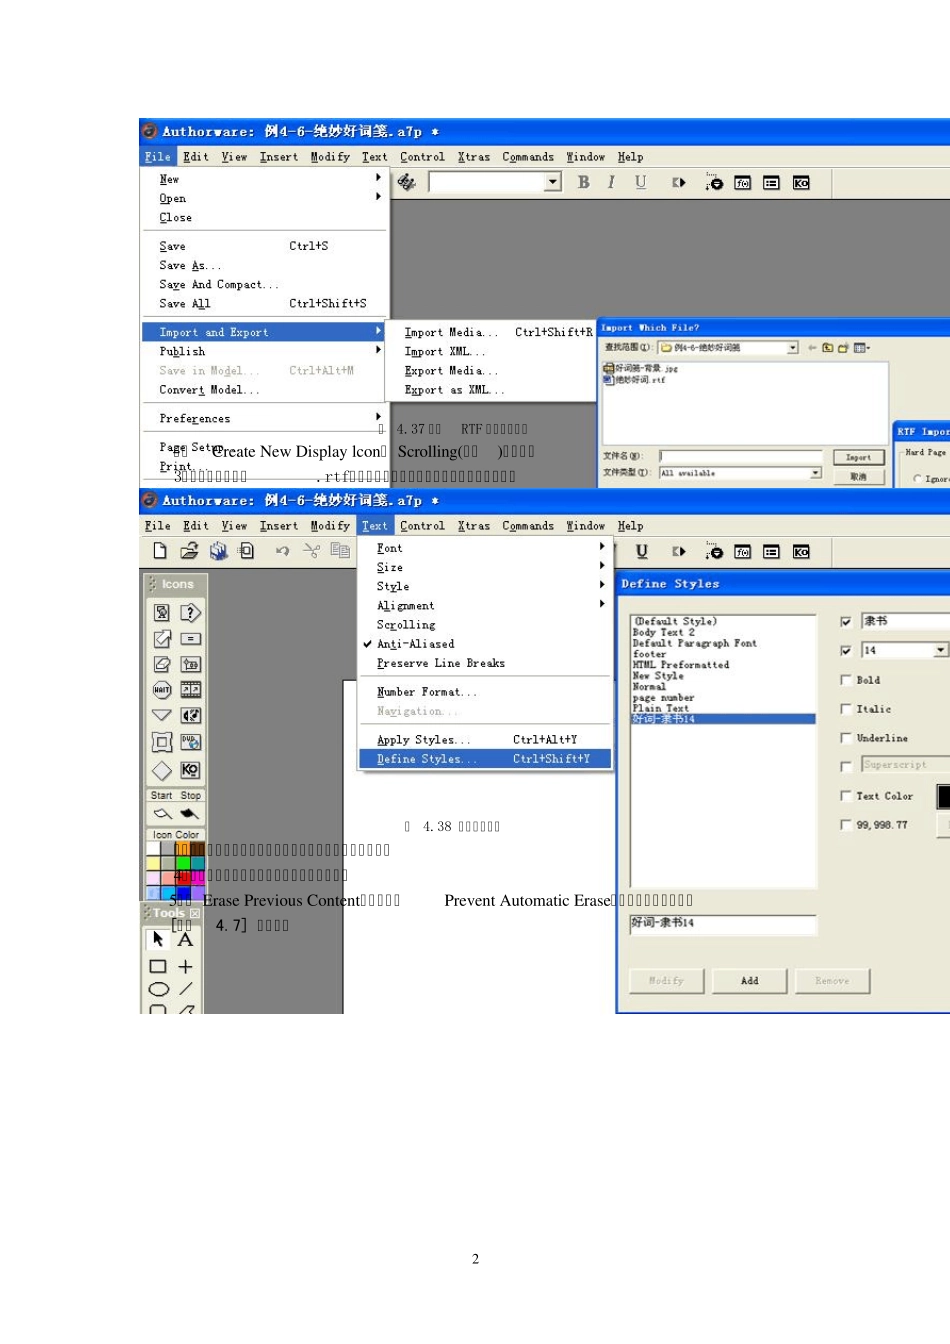The image size is (950, 1344).
Task: Click the Open file toolbar icon
Action: [x=189, y=551]
